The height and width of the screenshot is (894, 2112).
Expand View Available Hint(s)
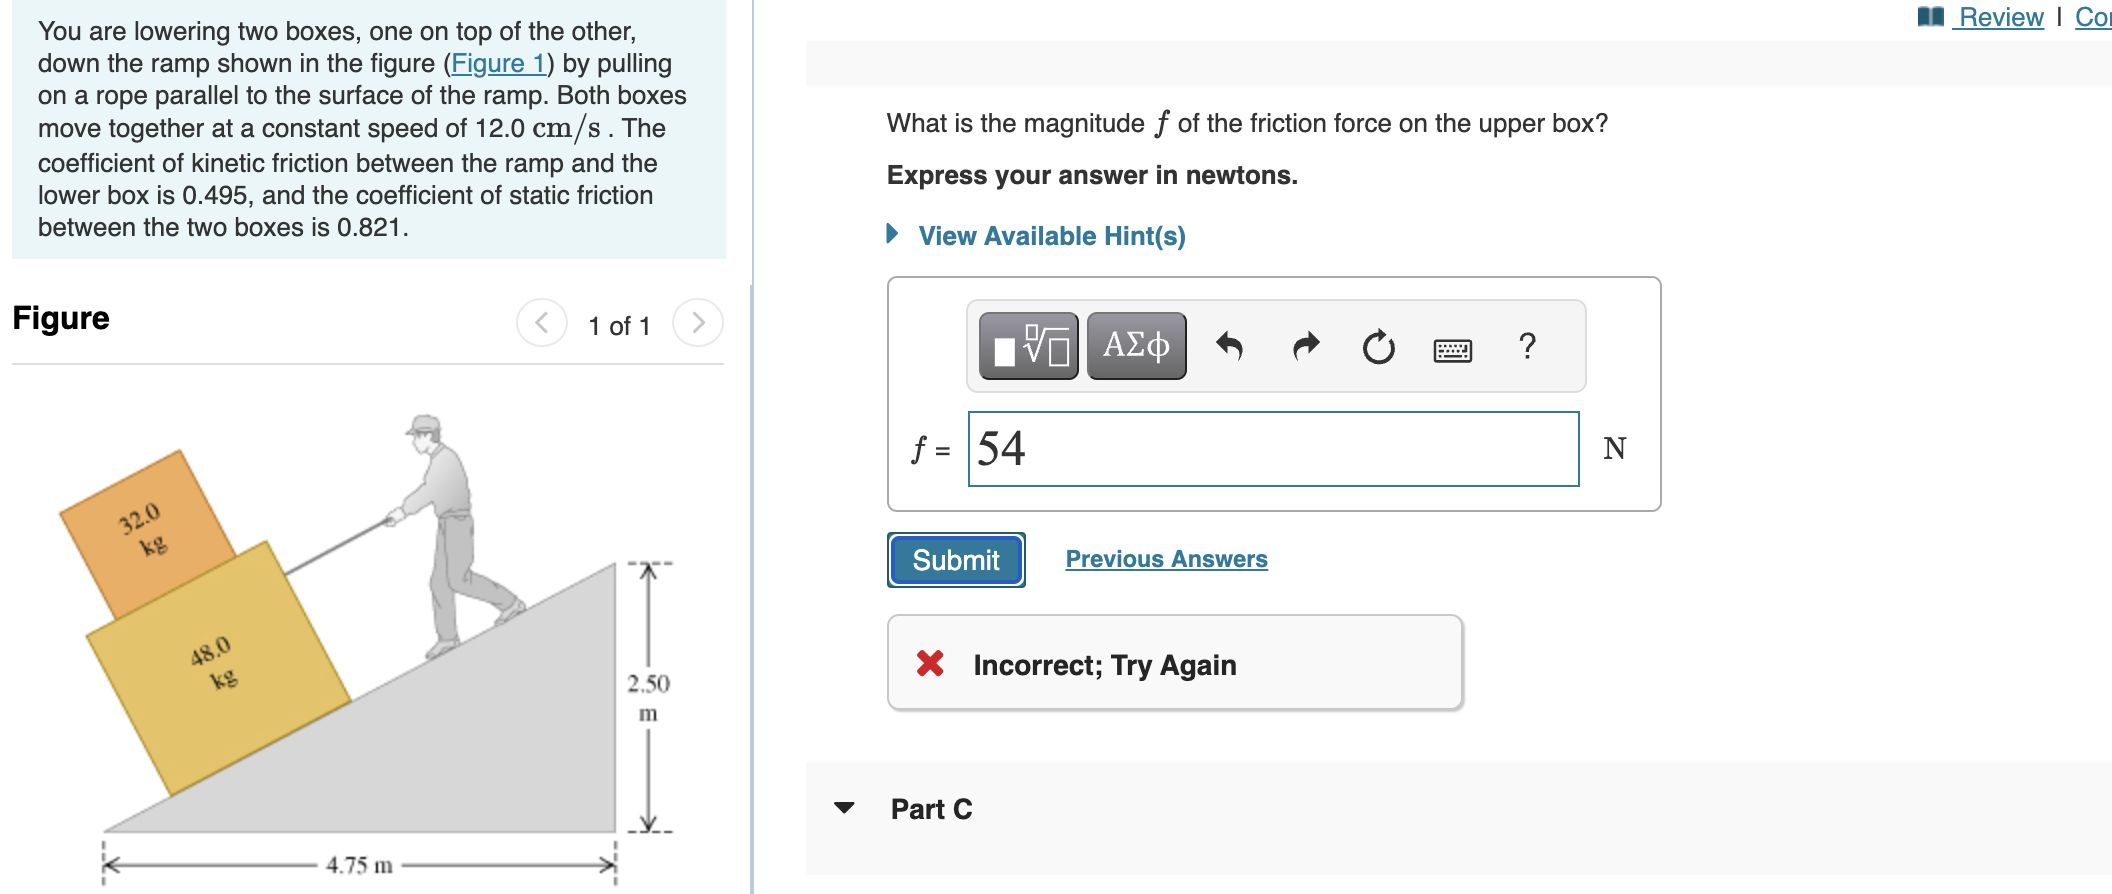tap(1051, 235)
